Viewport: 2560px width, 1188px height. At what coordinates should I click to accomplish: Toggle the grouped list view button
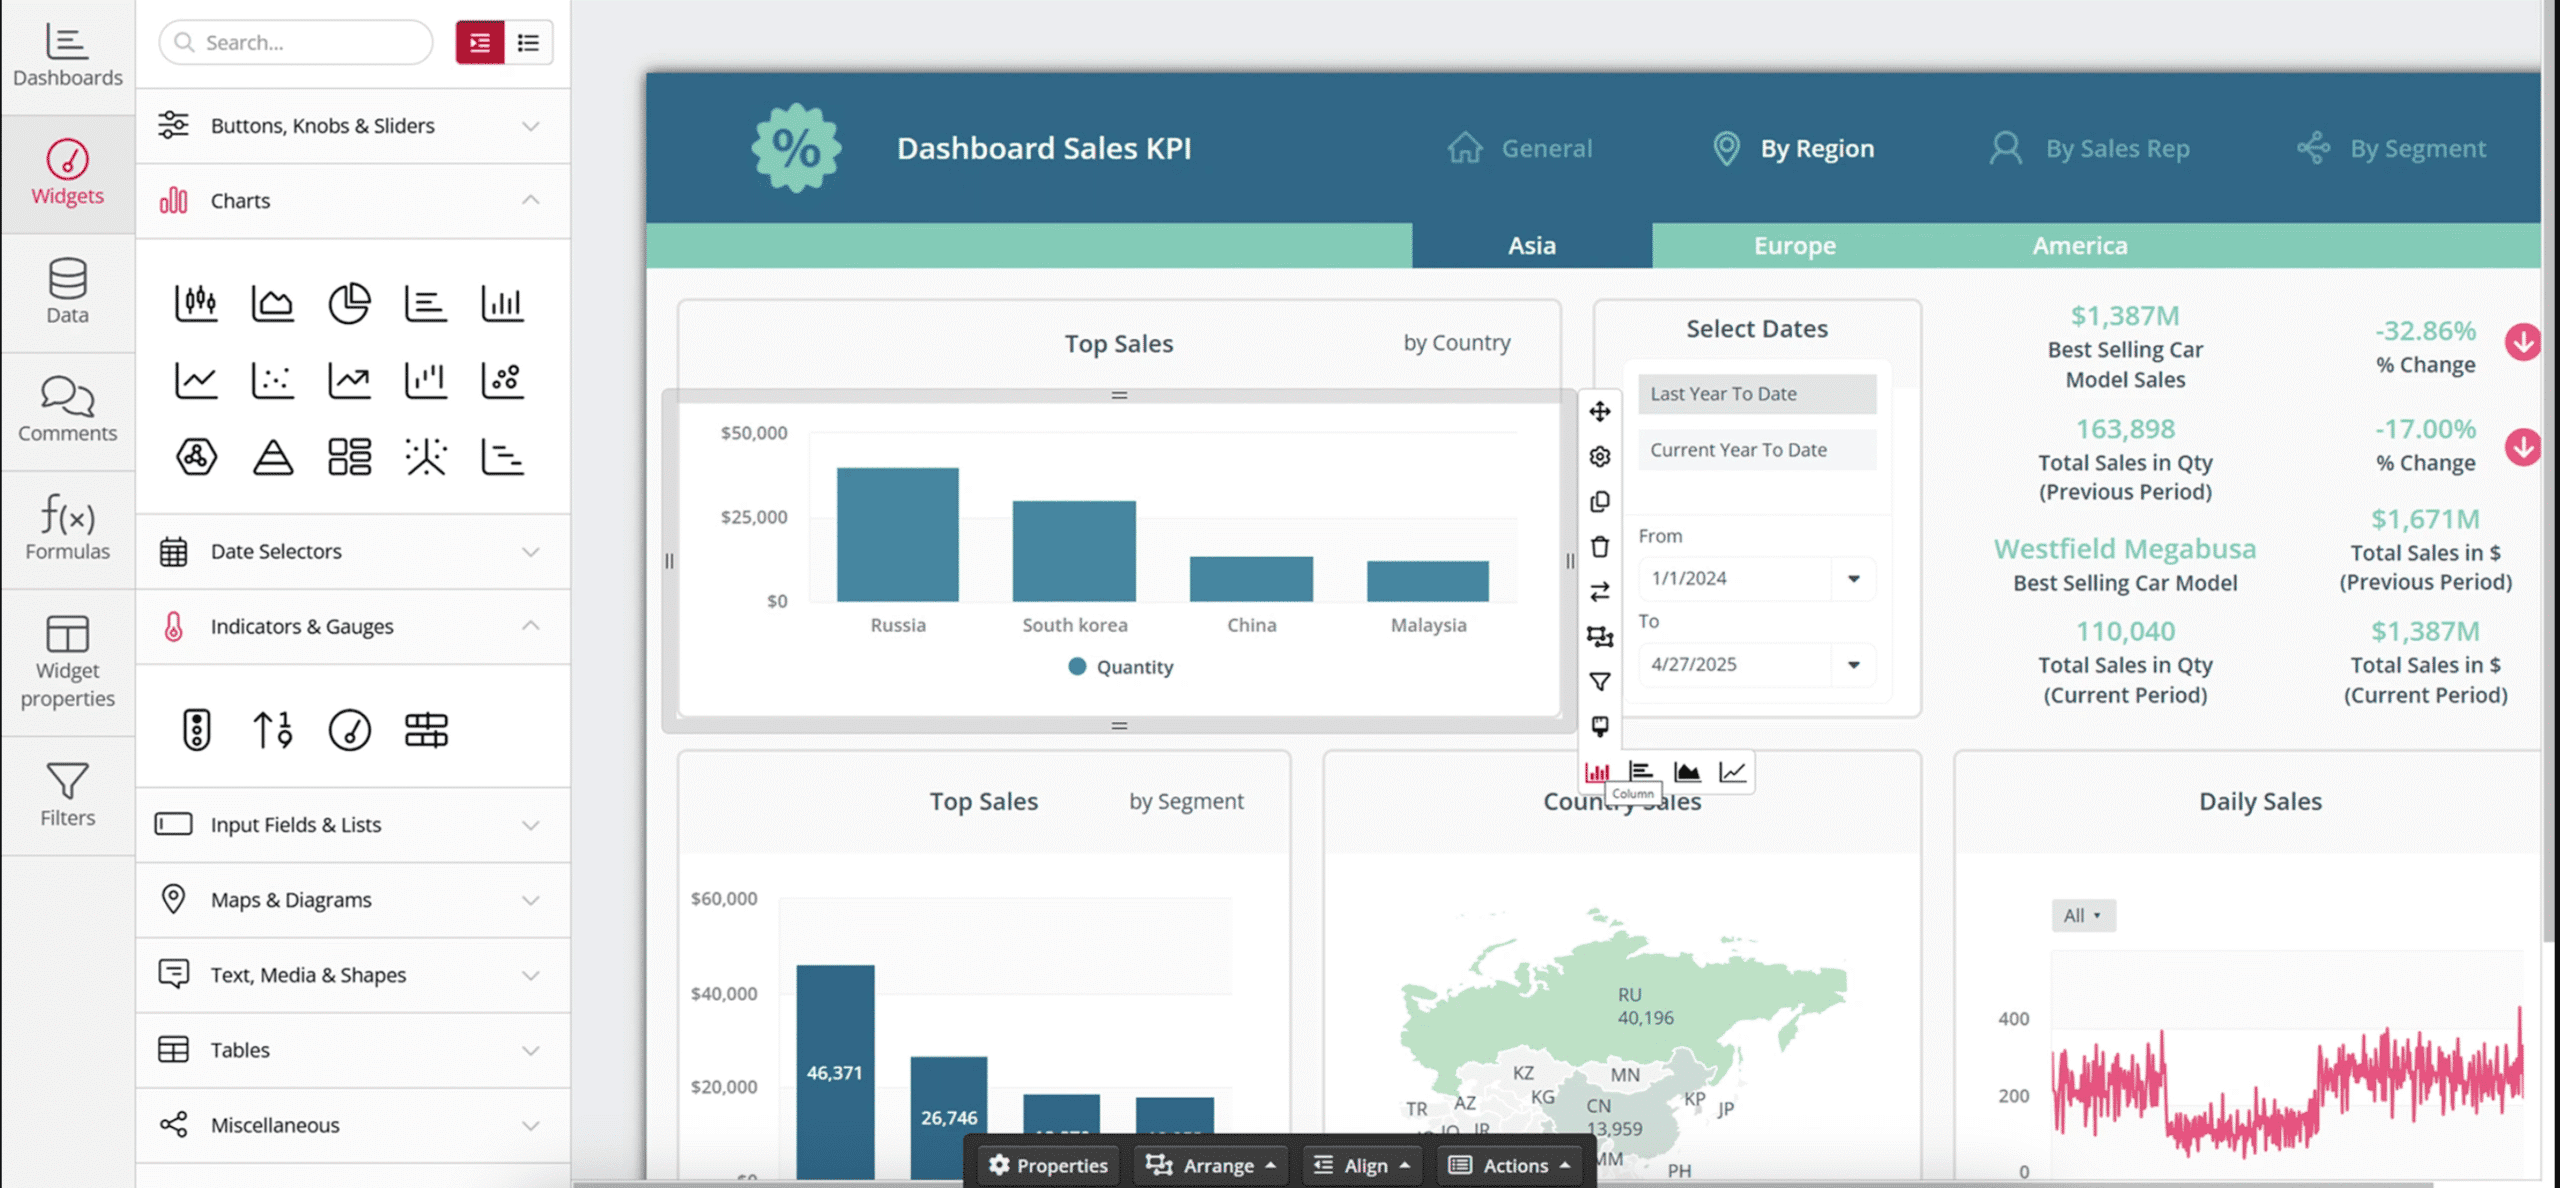click(x=480, y=42)
